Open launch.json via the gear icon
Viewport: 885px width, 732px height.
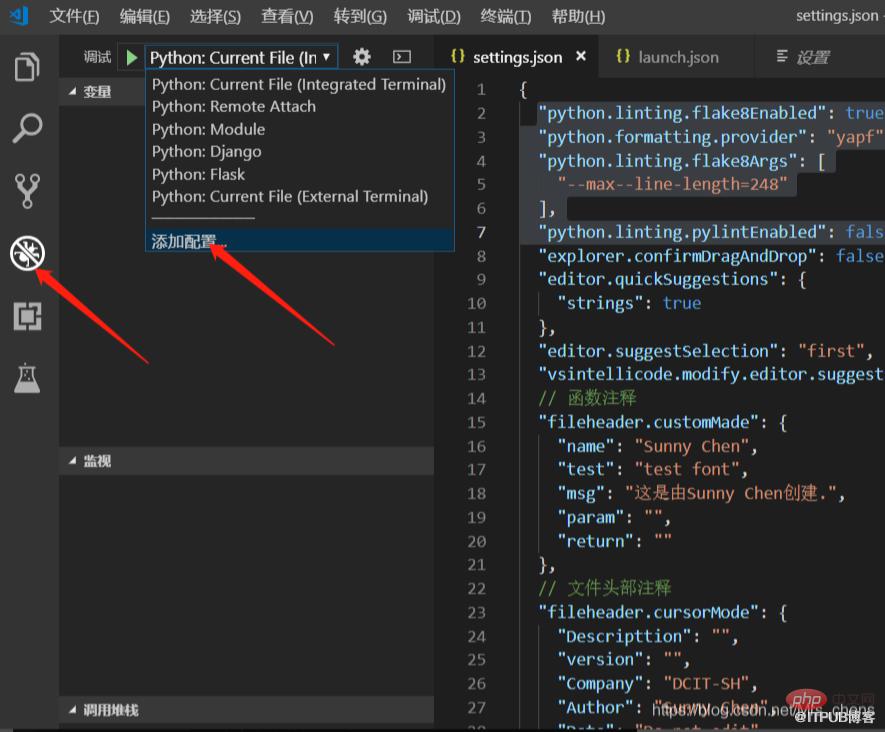click(362, 57)
